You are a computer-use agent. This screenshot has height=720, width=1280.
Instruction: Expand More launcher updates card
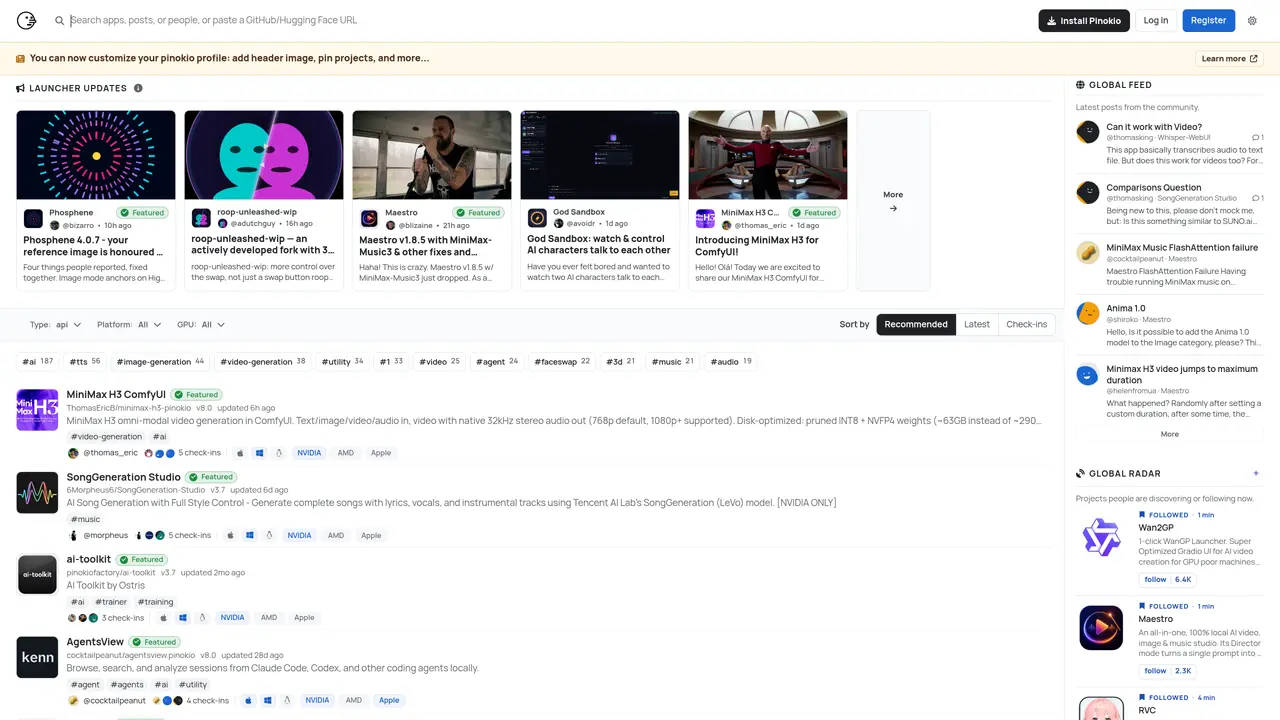click(x=893, y=201)
